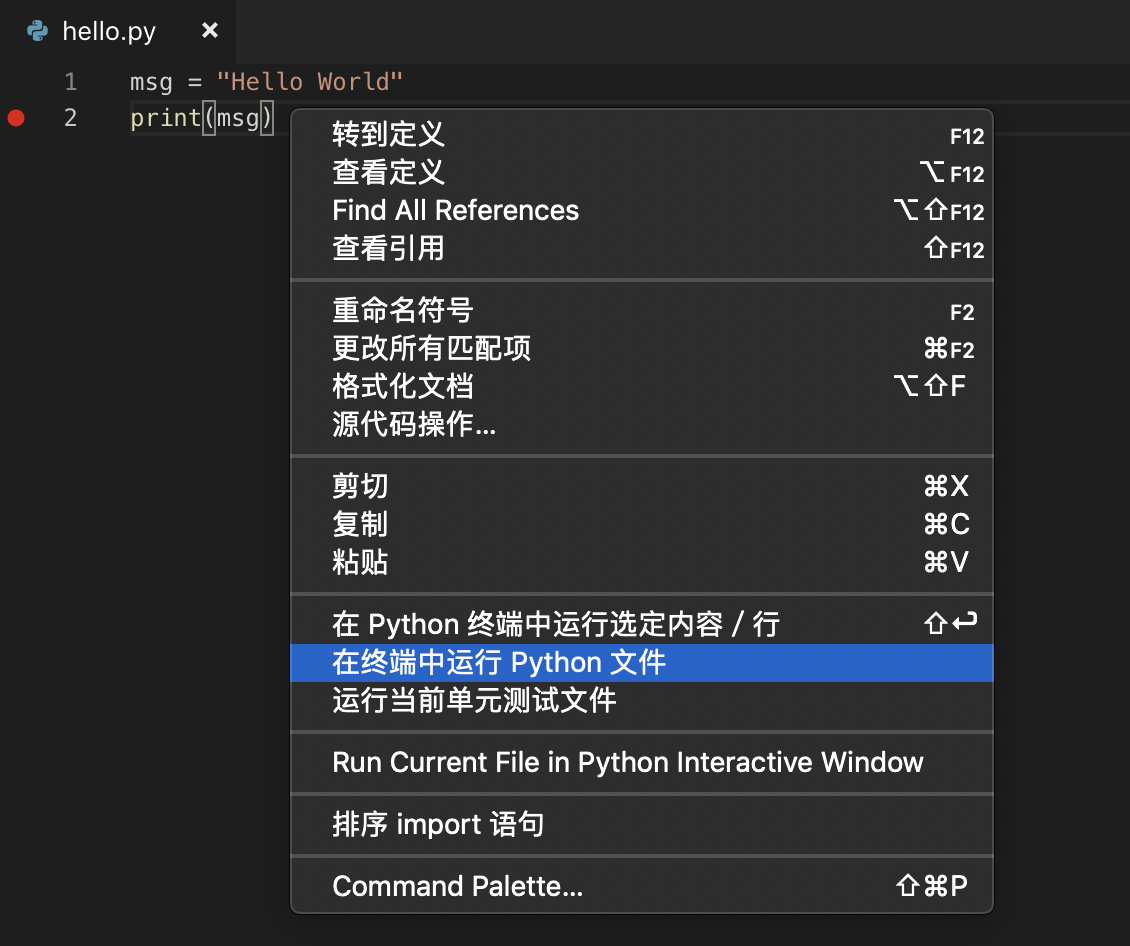Choose 重命名符号 menu entry
The width and height of the screenshot is (1130, 946).
641,311
